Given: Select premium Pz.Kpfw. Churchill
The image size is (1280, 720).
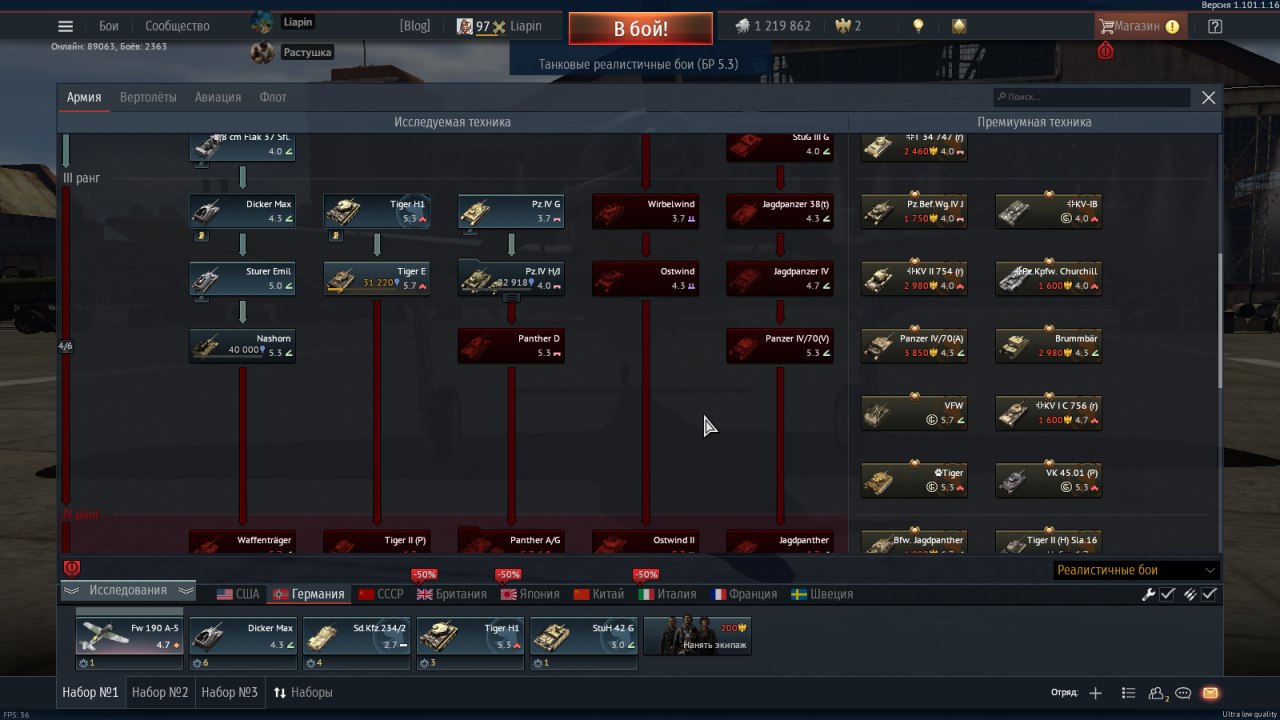Looking at the screenshot, I should 1048,278.
